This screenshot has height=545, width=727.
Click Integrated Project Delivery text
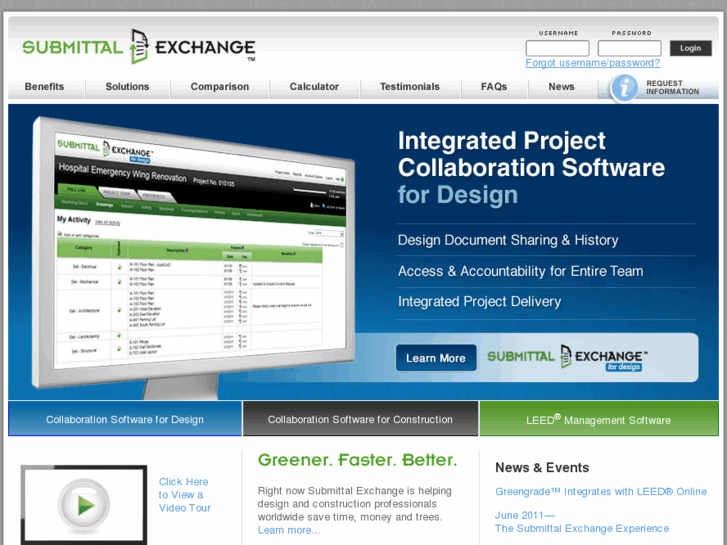pos(479,301)
